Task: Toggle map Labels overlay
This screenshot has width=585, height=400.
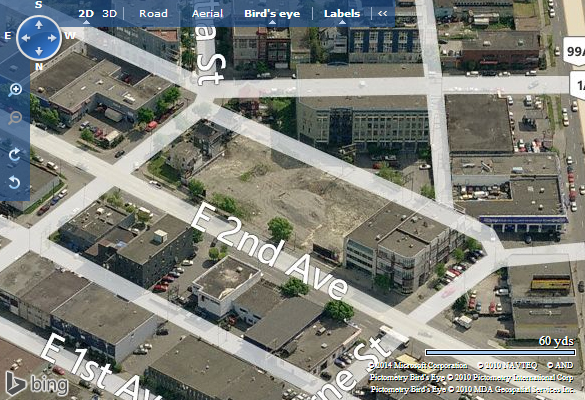Action: tap(342, 14)
